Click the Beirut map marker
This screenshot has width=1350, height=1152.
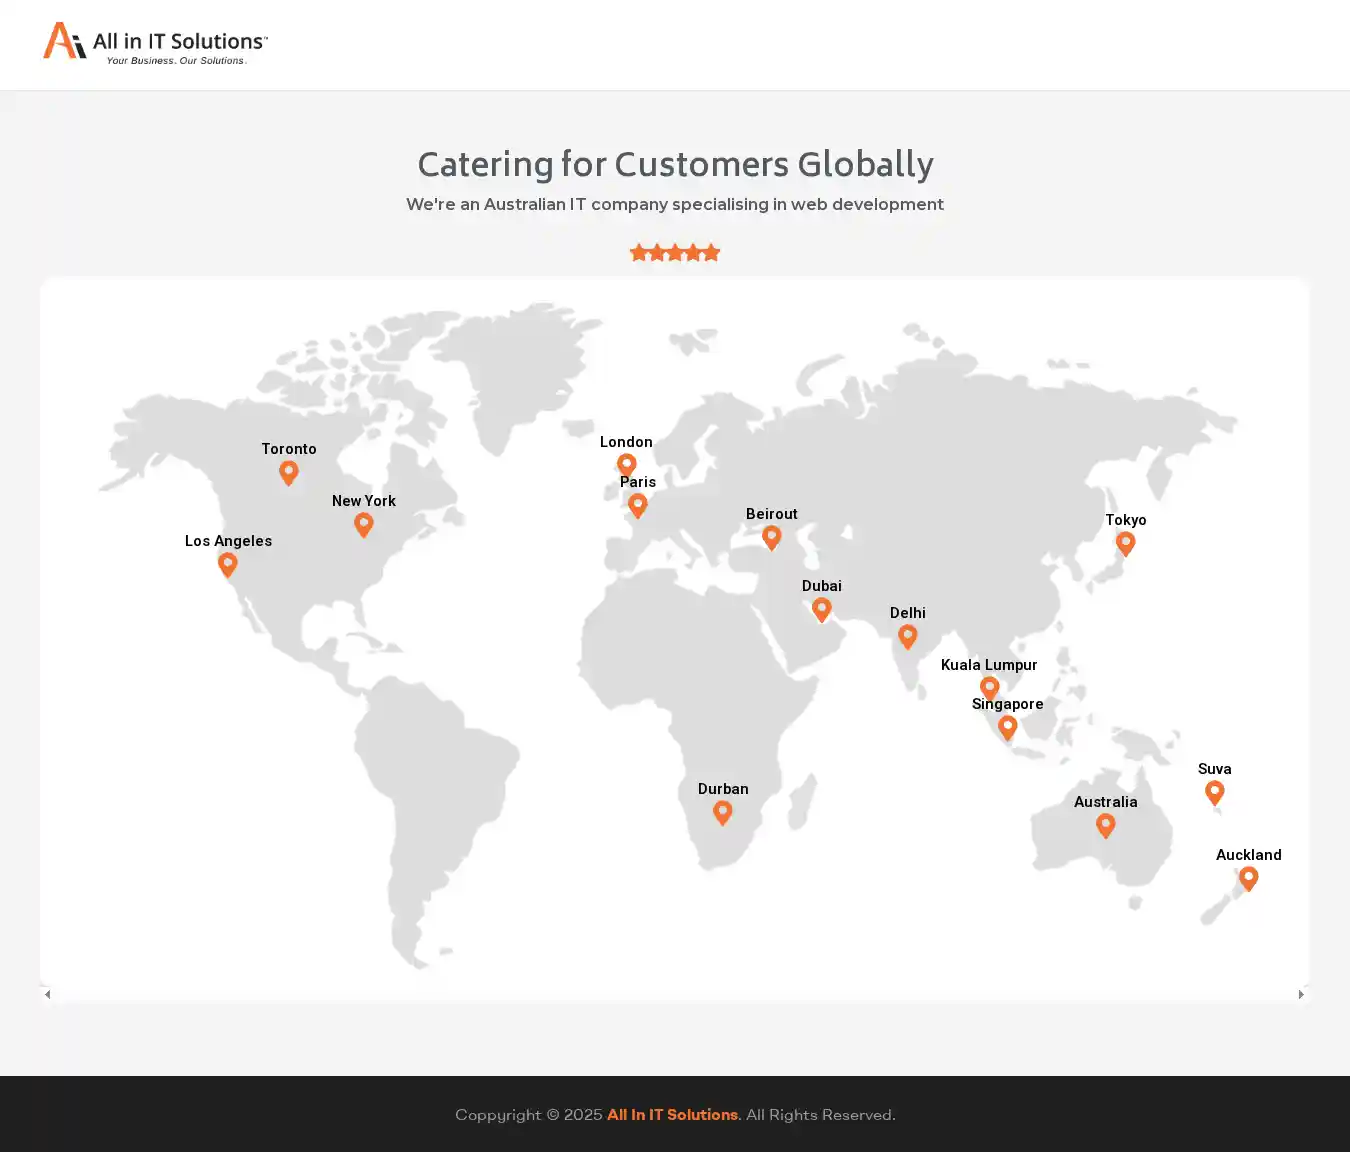772,537
